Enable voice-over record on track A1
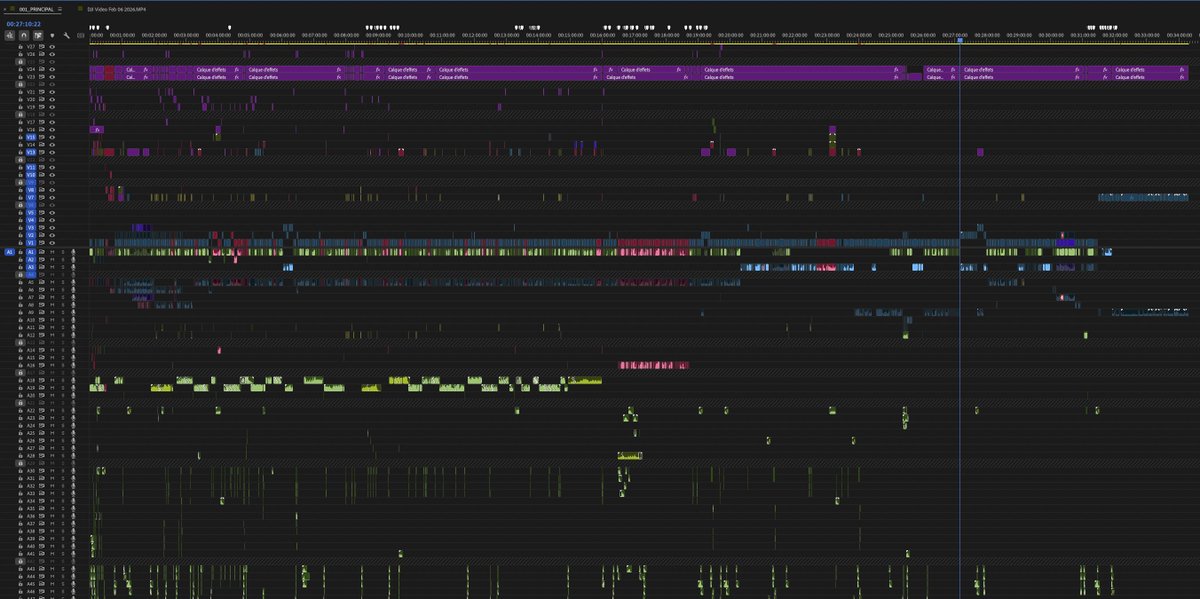Screen dimensions: 1200x599 click(73, 252)
